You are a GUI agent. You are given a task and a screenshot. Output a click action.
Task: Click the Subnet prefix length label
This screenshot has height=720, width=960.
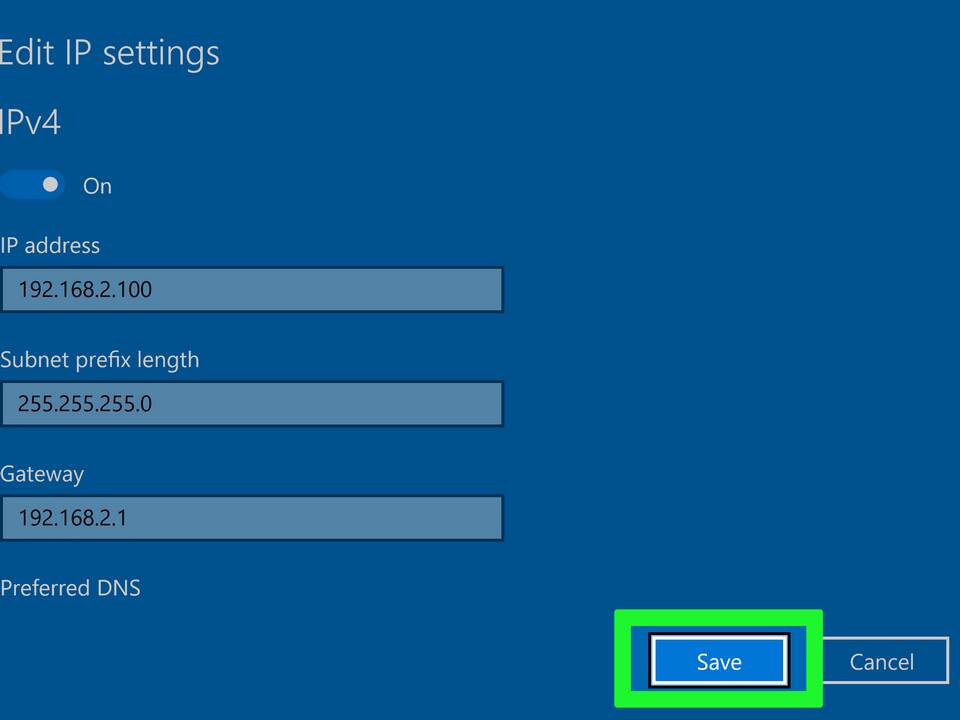tap(100, 360)
